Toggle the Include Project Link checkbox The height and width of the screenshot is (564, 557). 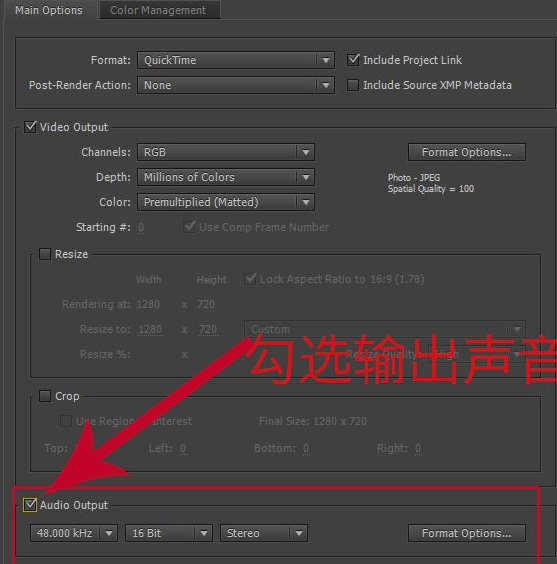(353, 59)
